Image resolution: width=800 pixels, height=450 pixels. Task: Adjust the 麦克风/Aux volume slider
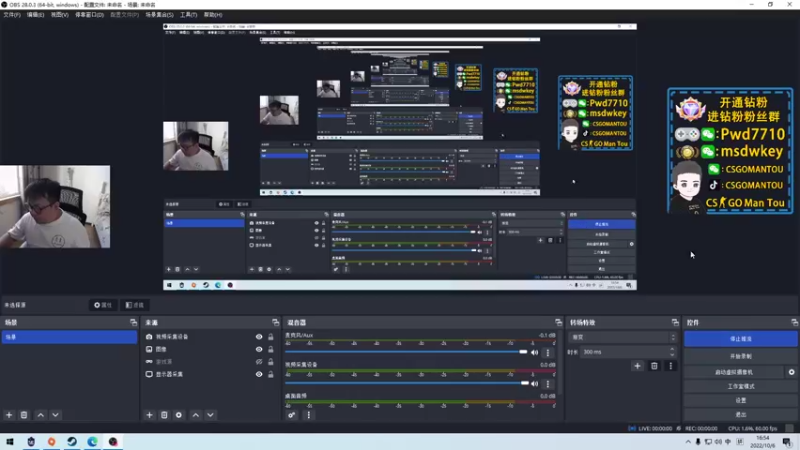pyautogui.click(x=406, y=352)
